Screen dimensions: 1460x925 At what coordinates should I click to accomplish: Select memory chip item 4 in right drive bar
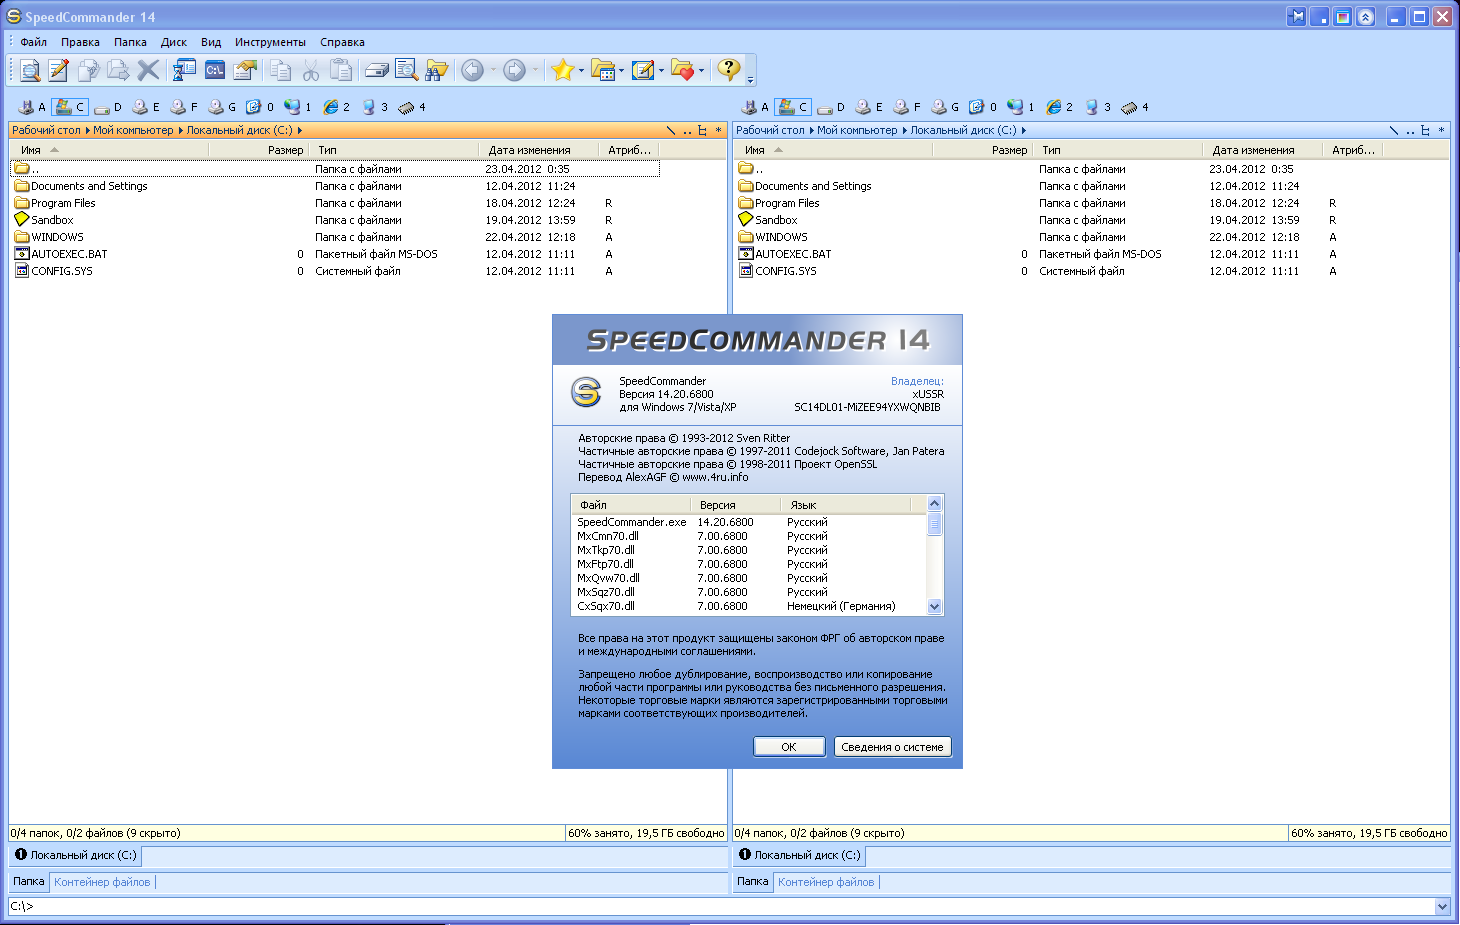(x=1135, y=106)
